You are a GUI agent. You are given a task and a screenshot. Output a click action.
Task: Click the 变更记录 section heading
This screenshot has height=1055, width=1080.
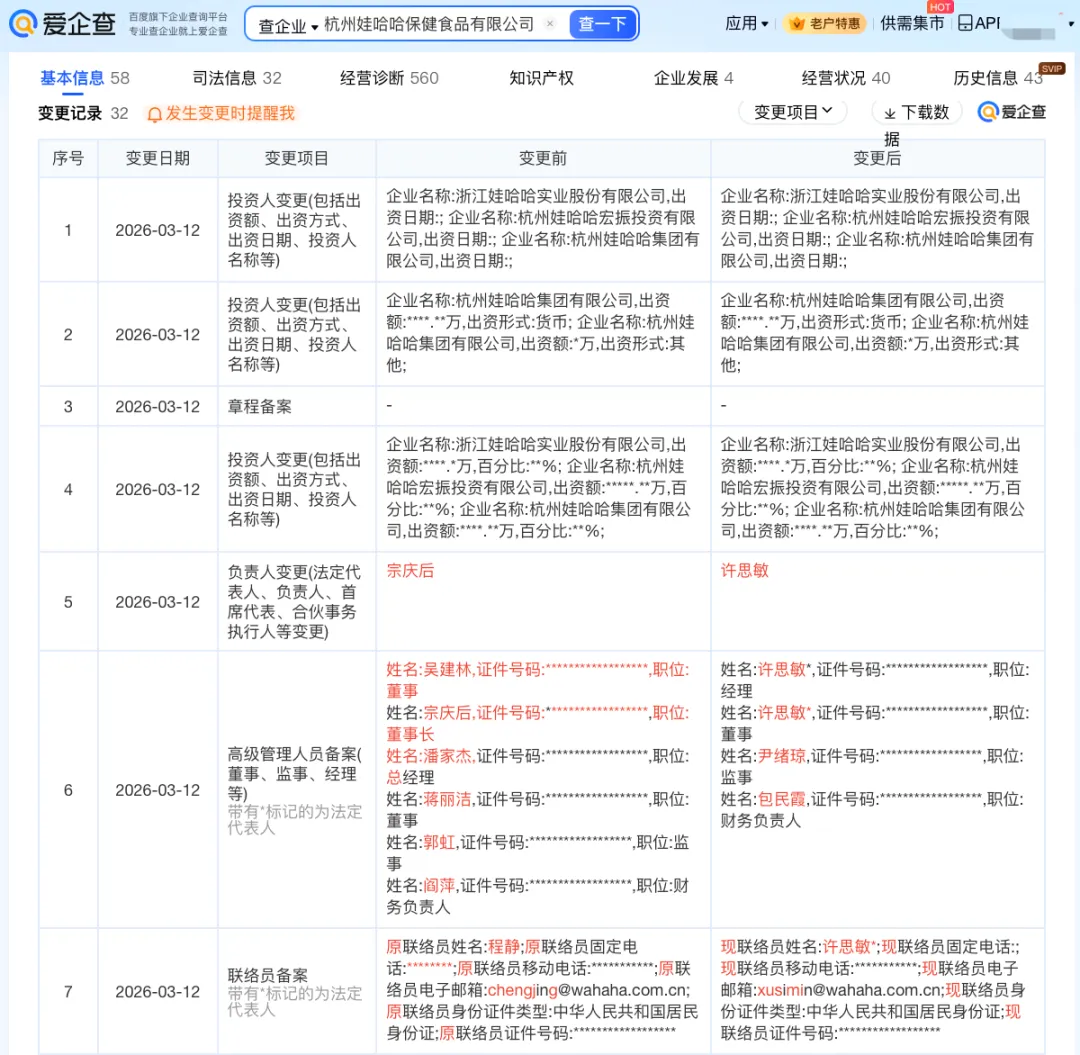click(70, 113)
